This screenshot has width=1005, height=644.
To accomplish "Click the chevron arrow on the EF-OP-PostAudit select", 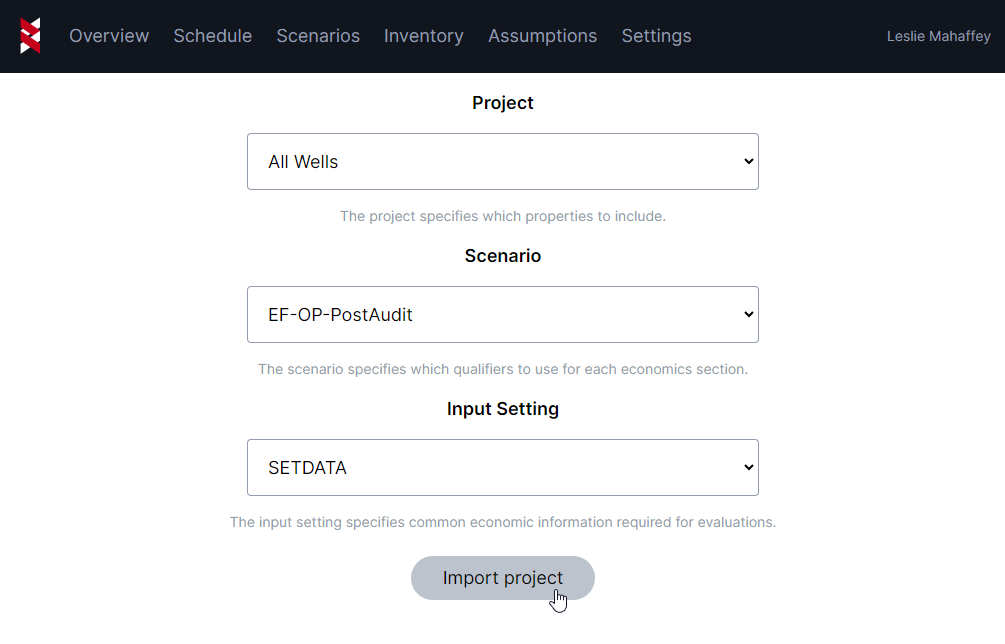I will (x=749, y=315).
